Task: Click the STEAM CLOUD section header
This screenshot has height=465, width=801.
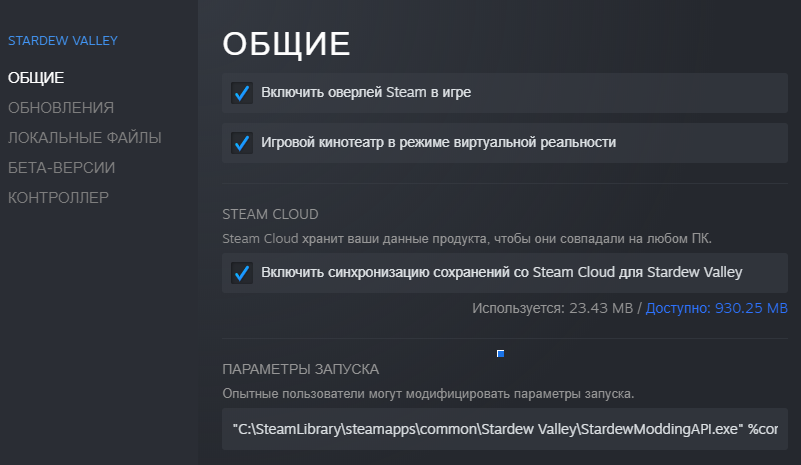Action: [270, 214]
